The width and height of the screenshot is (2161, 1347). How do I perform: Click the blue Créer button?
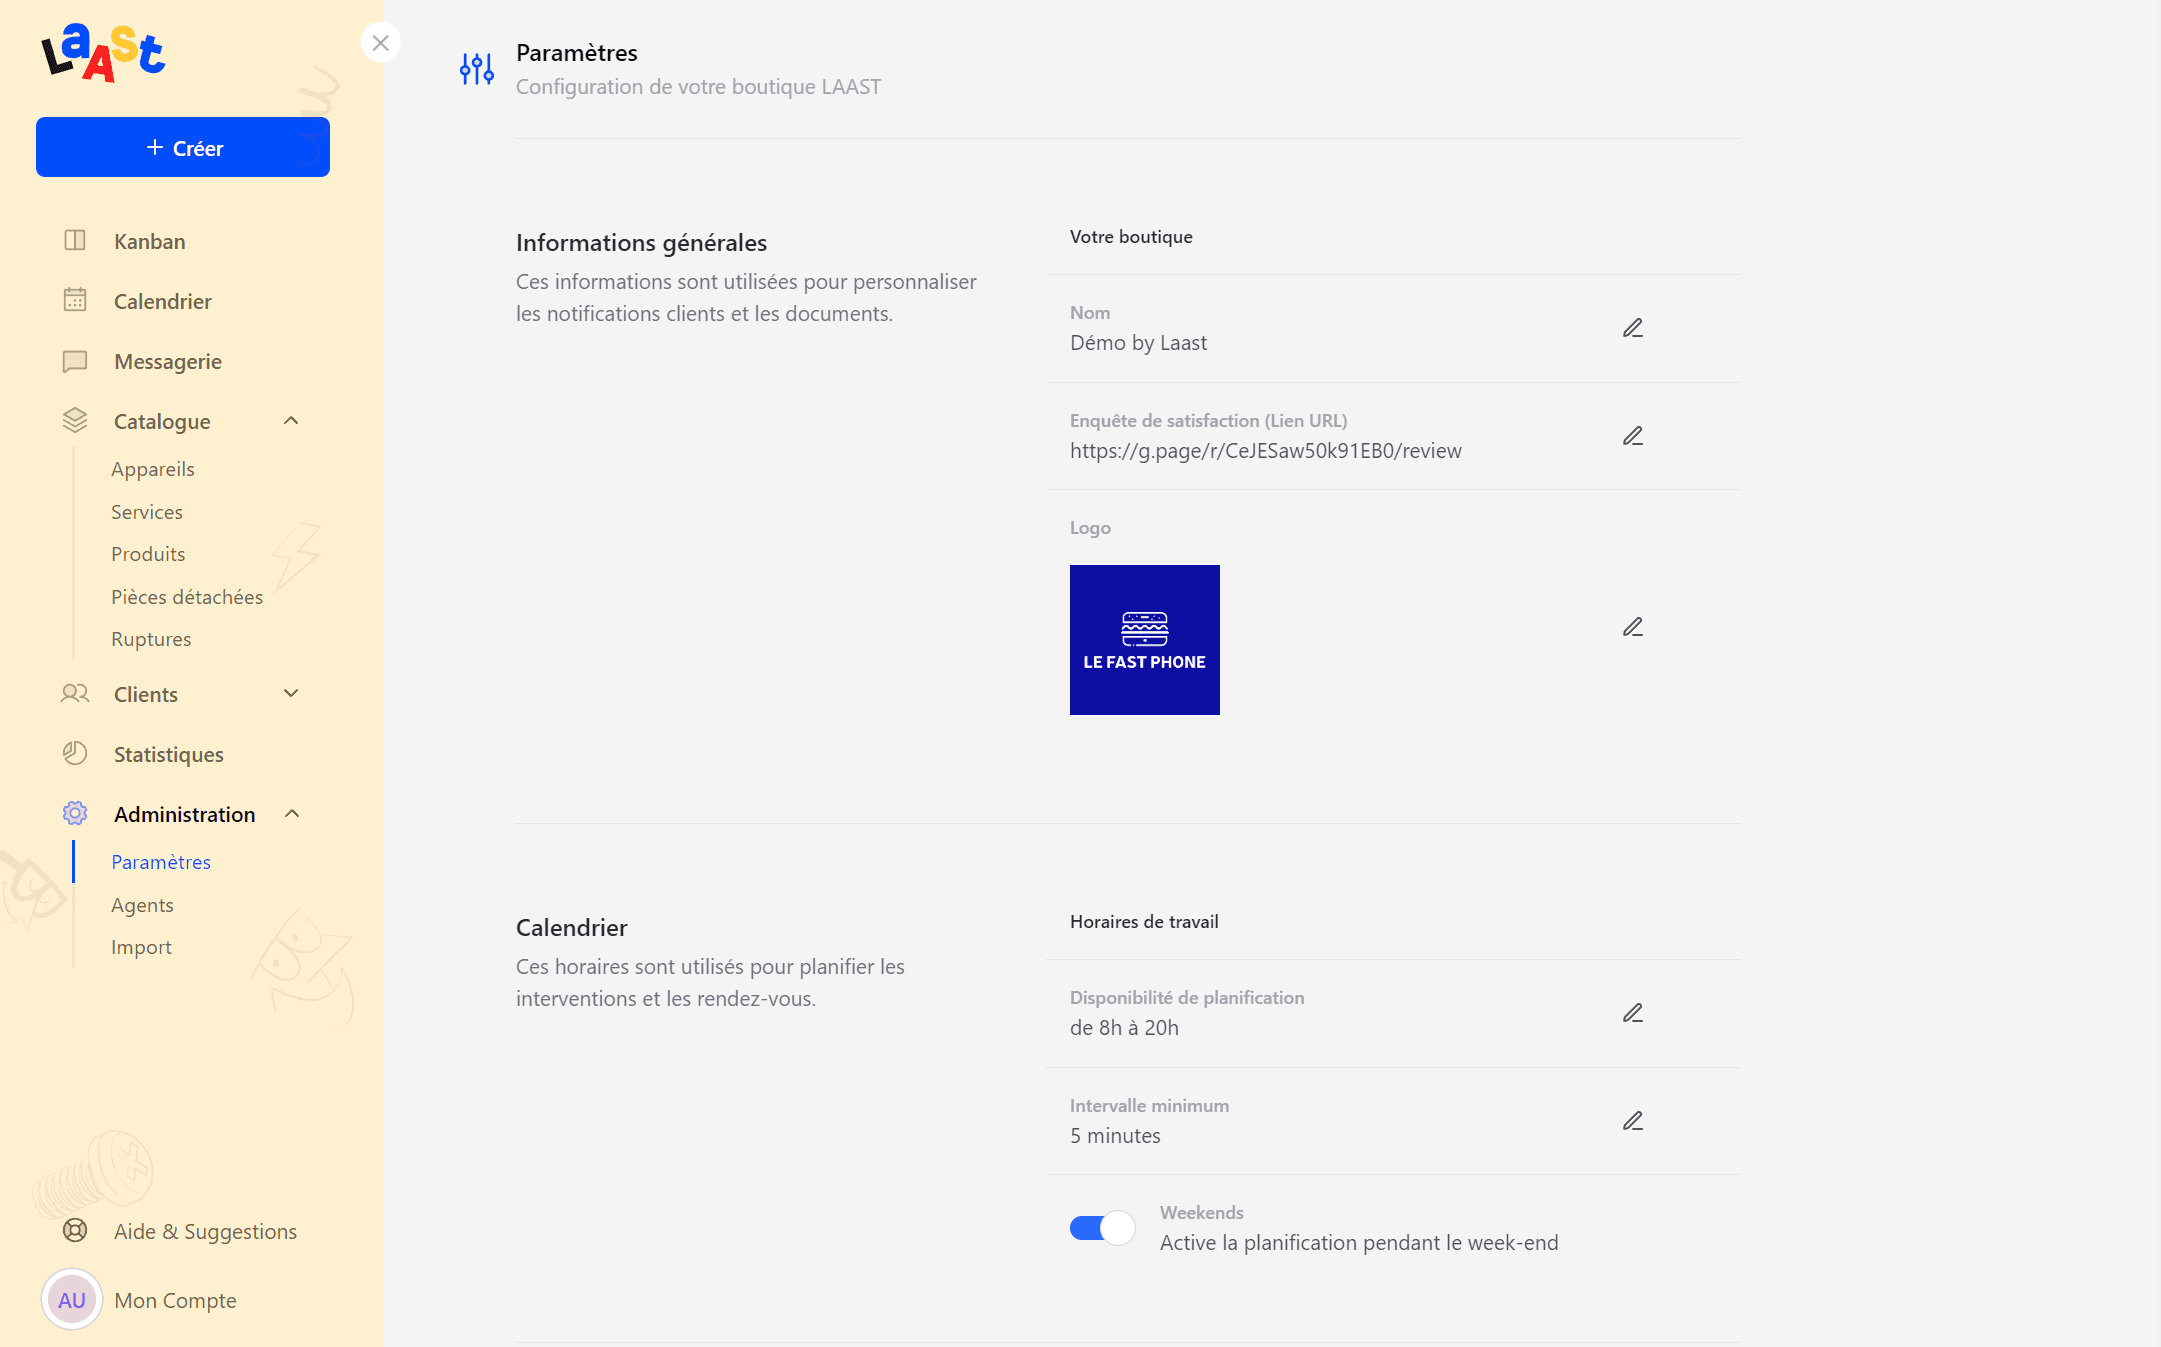(183, 147)
